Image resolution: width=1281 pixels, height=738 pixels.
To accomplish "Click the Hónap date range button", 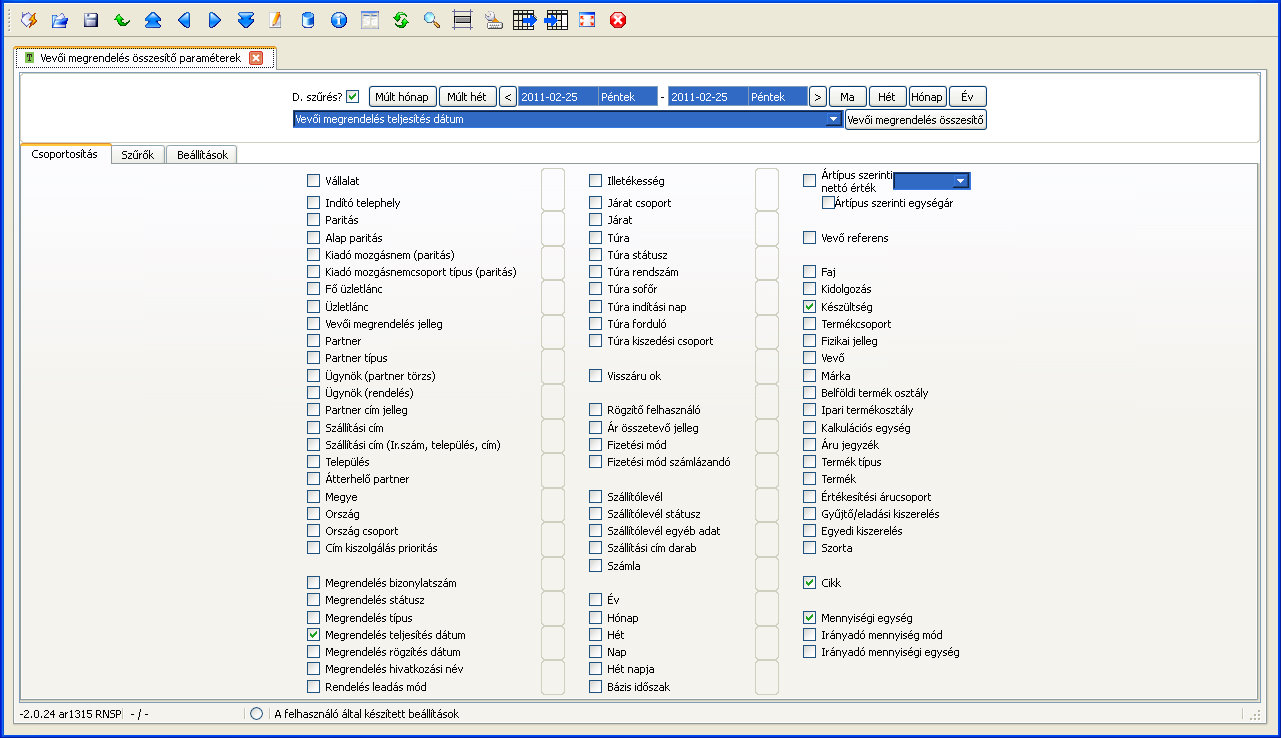I will pos(928,97).
